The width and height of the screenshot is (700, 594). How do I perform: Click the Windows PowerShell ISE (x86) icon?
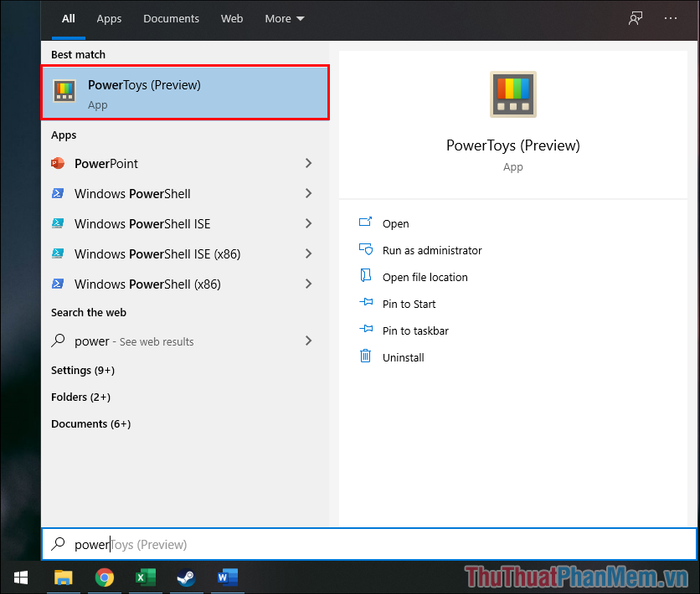click(58, 253)
